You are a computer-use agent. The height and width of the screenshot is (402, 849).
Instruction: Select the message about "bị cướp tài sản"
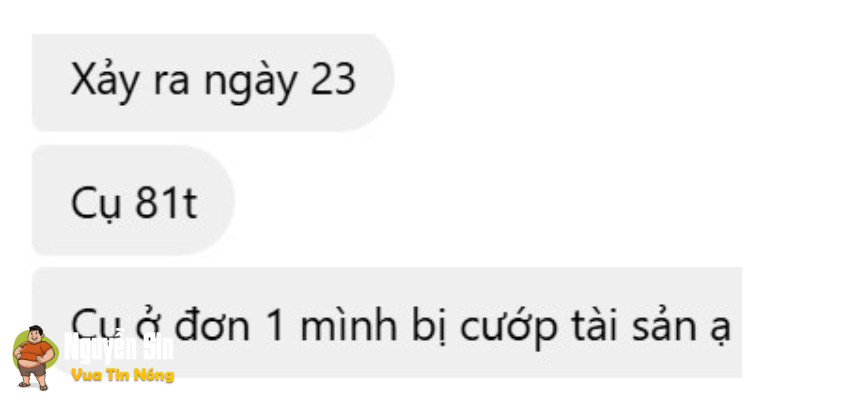387,322
